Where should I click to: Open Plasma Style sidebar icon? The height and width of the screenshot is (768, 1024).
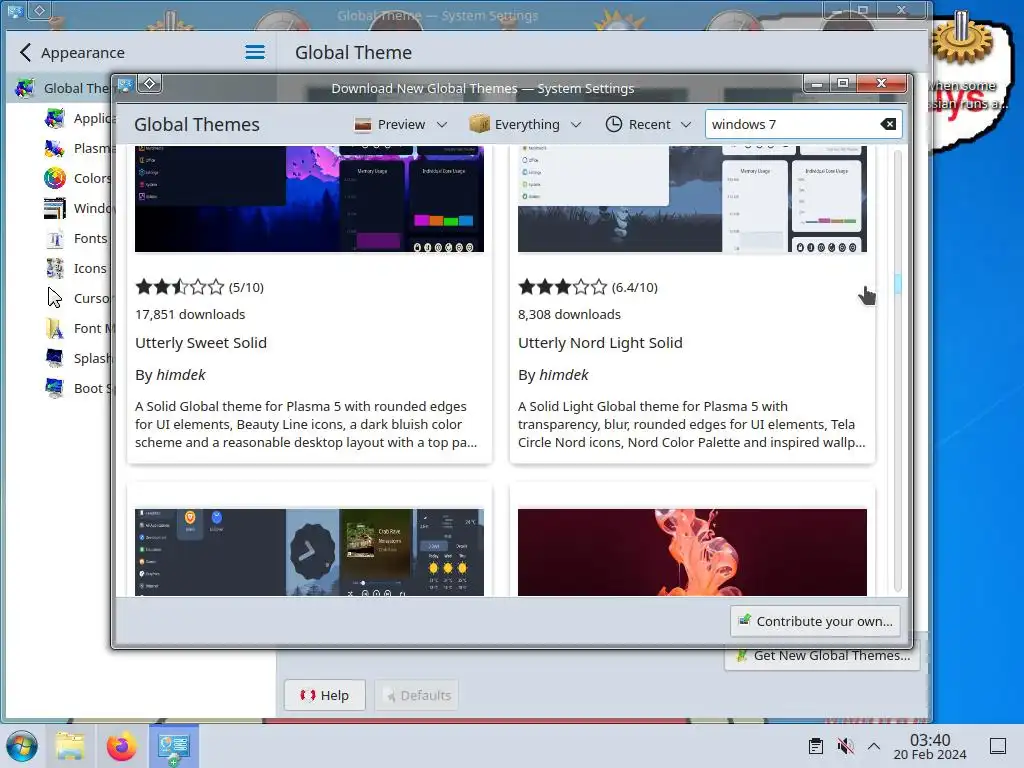(55, 148)
